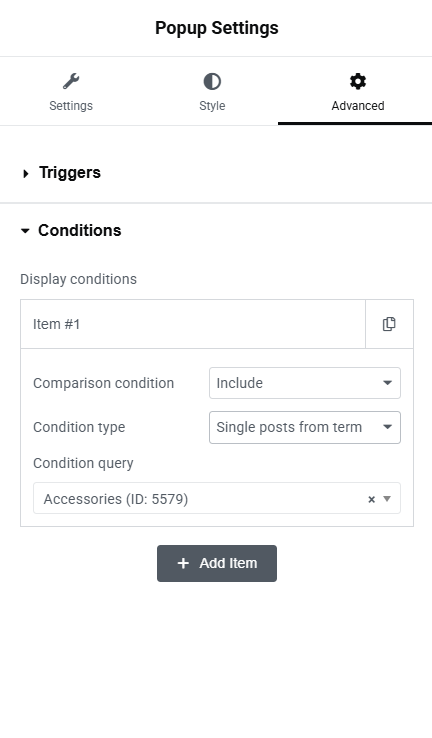This screenshot has width=432, height=738.
Task: Click the half-circle Style icon
Action: (x=212, y=81)
